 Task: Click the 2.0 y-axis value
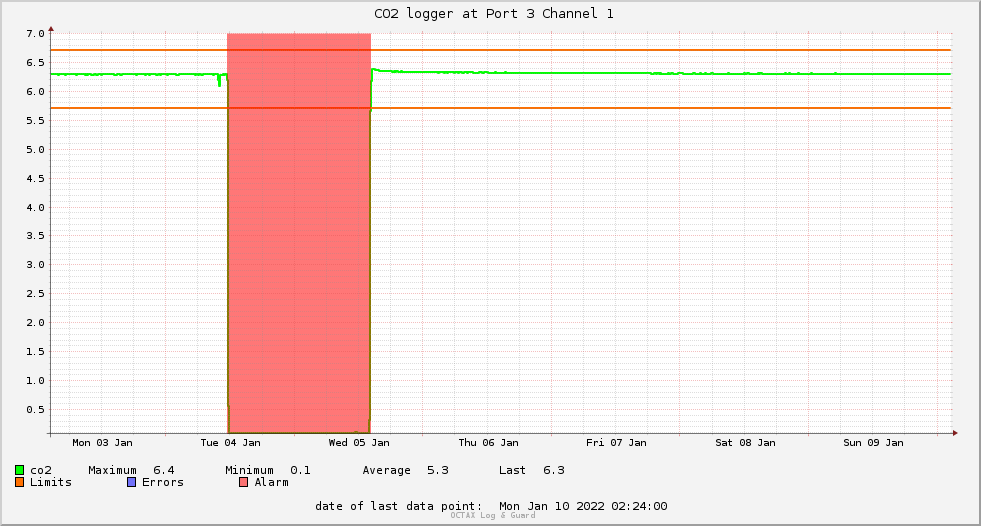pos(36,323)
